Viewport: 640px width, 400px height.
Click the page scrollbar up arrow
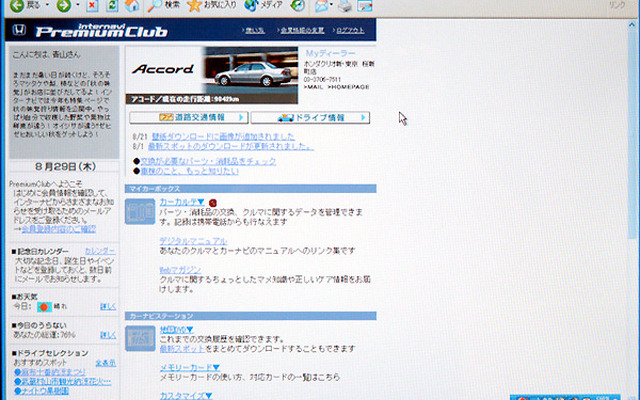pos(633,26)
